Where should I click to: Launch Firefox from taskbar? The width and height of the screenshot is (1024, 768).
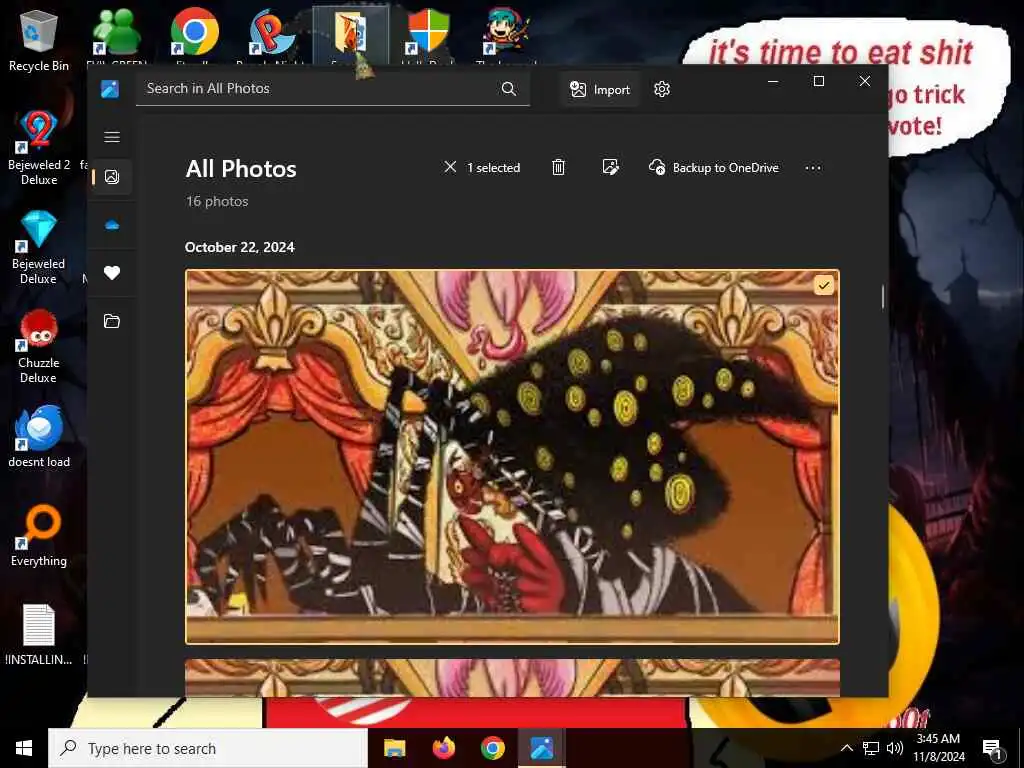(x=444, y=748)
